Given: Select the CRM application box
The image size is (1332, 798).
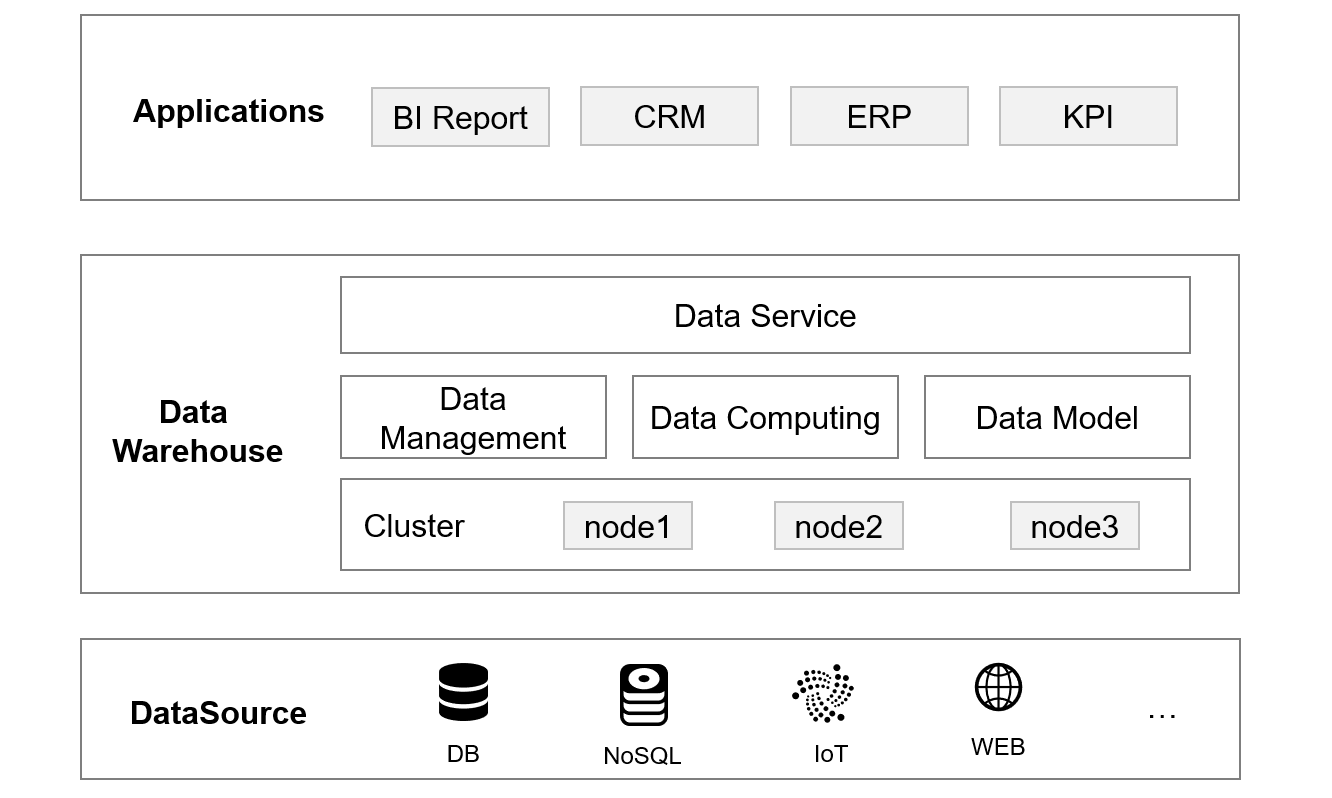Looking at the screenshot, I should click(669, 116).
